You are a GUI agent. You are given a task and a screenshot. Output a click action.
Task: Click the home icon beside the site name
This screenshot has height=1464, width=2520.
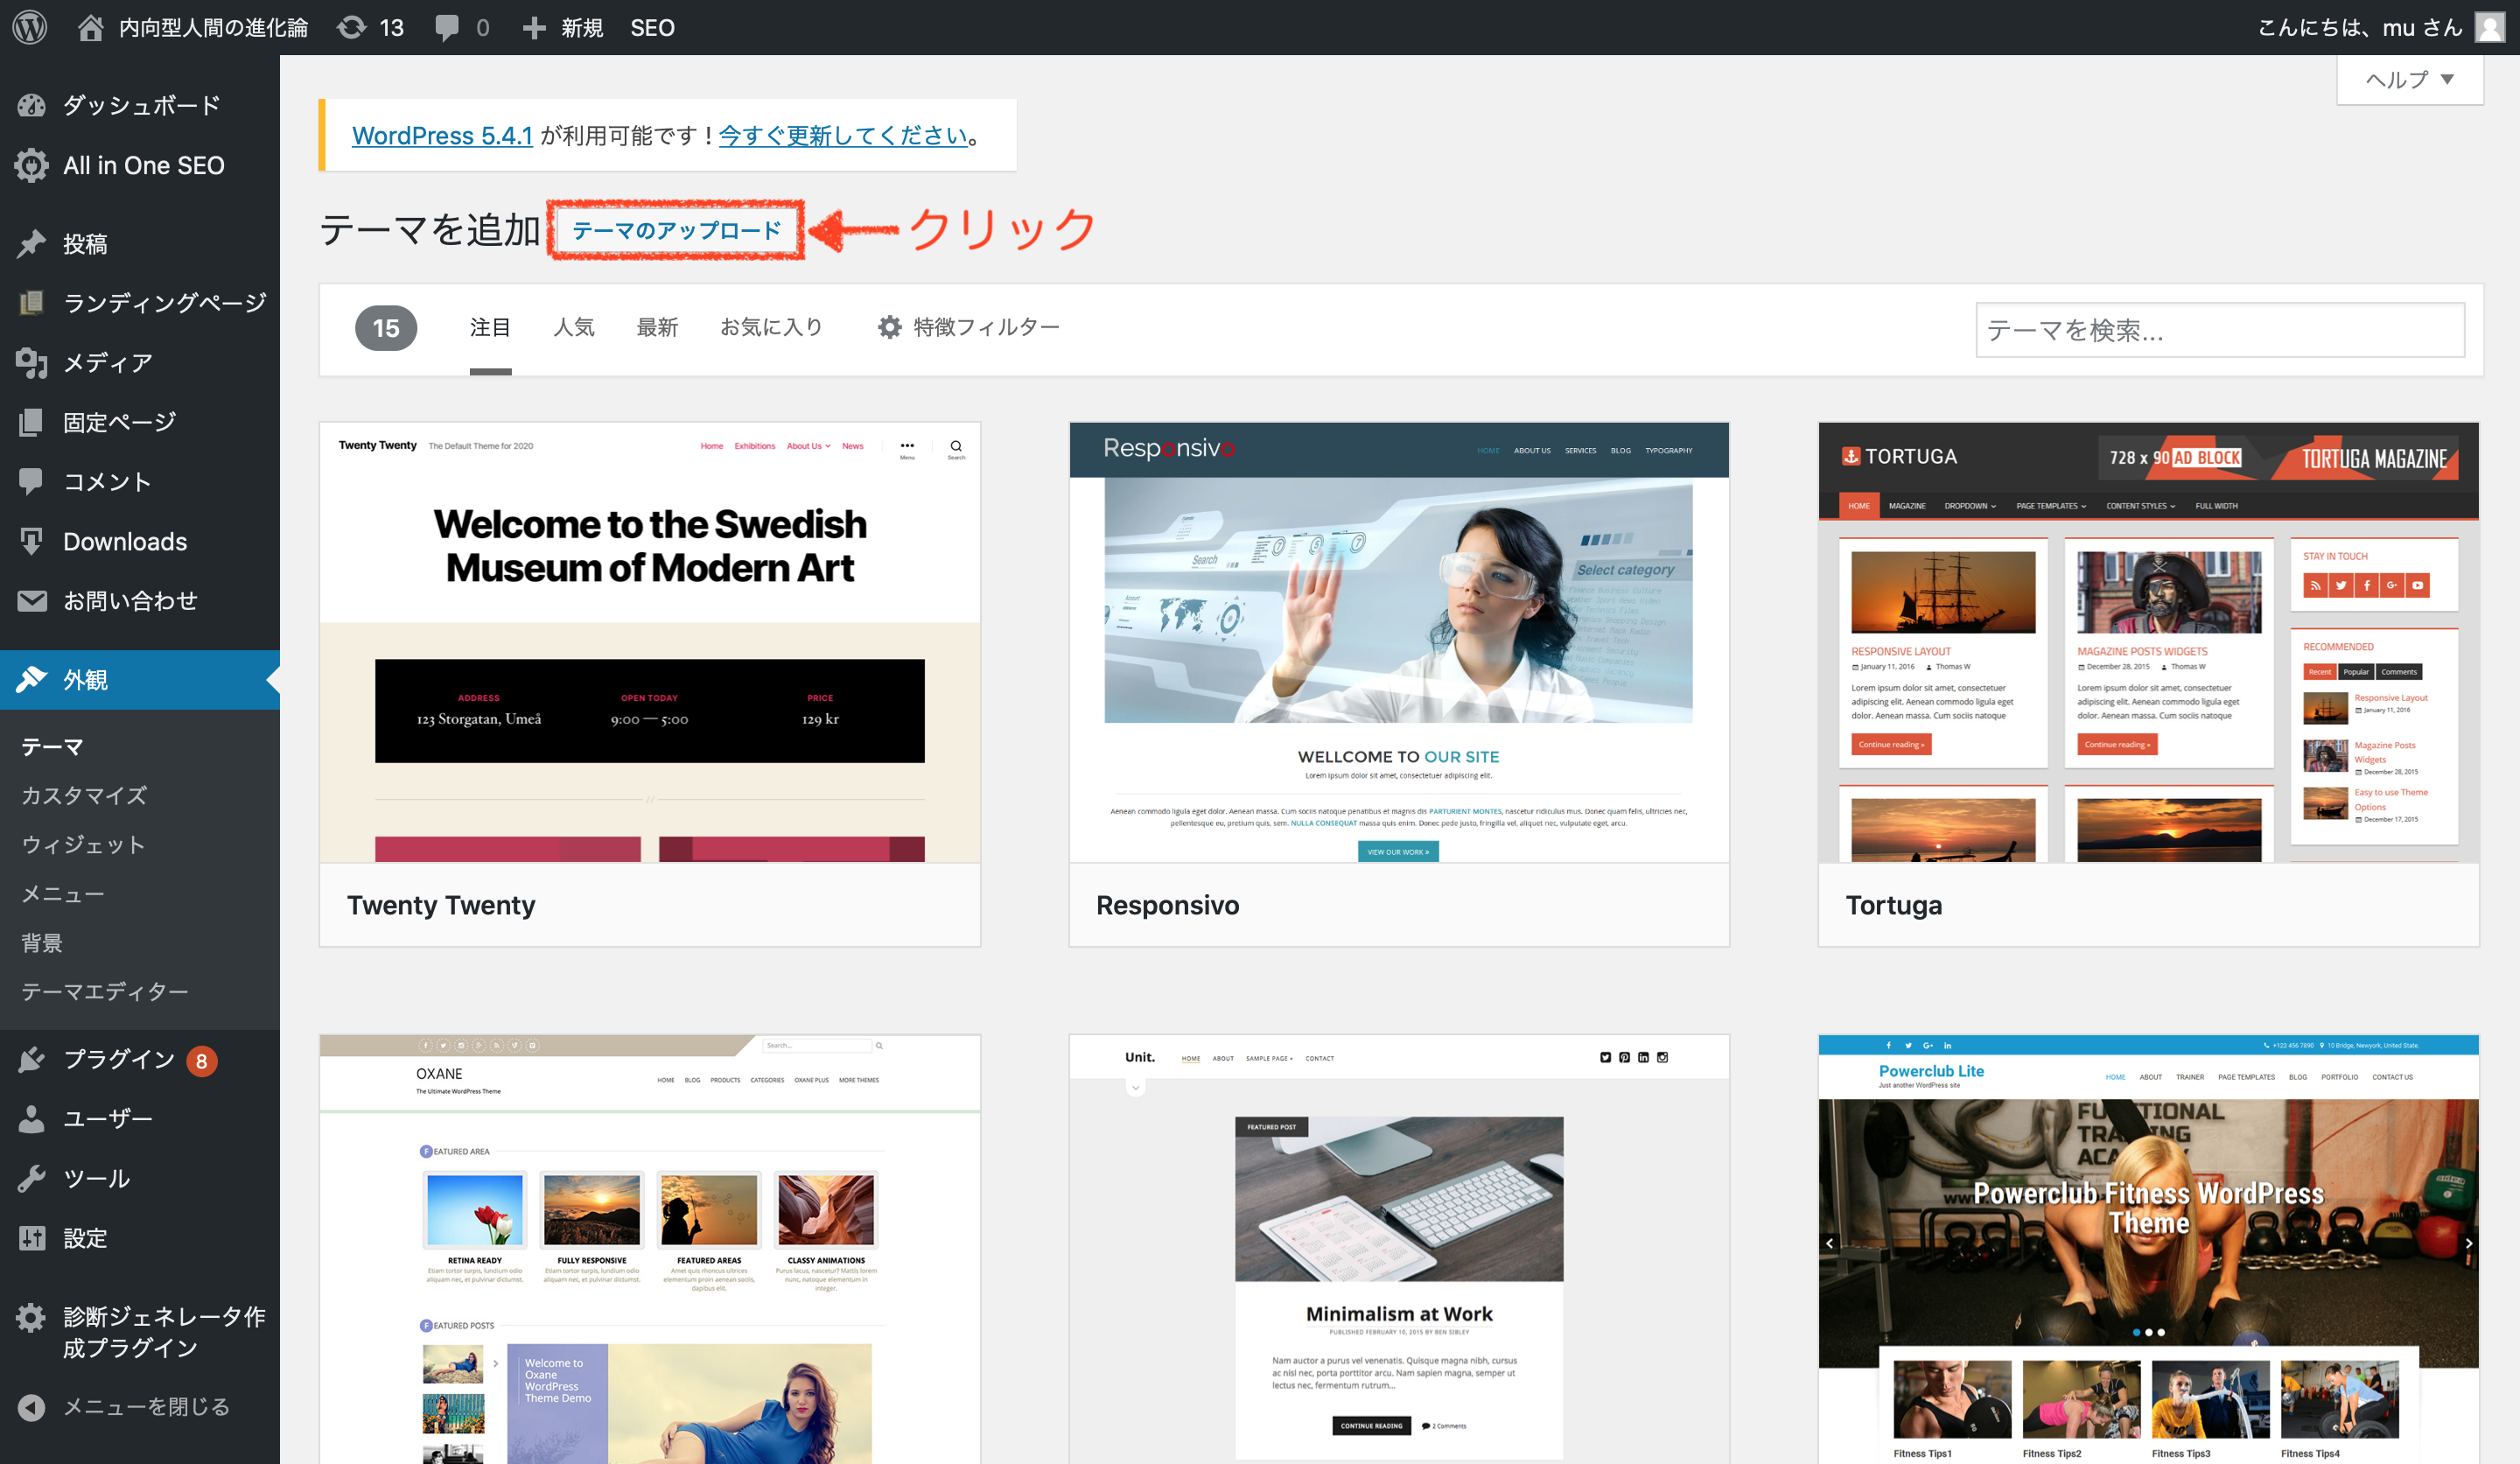(91, 27)
